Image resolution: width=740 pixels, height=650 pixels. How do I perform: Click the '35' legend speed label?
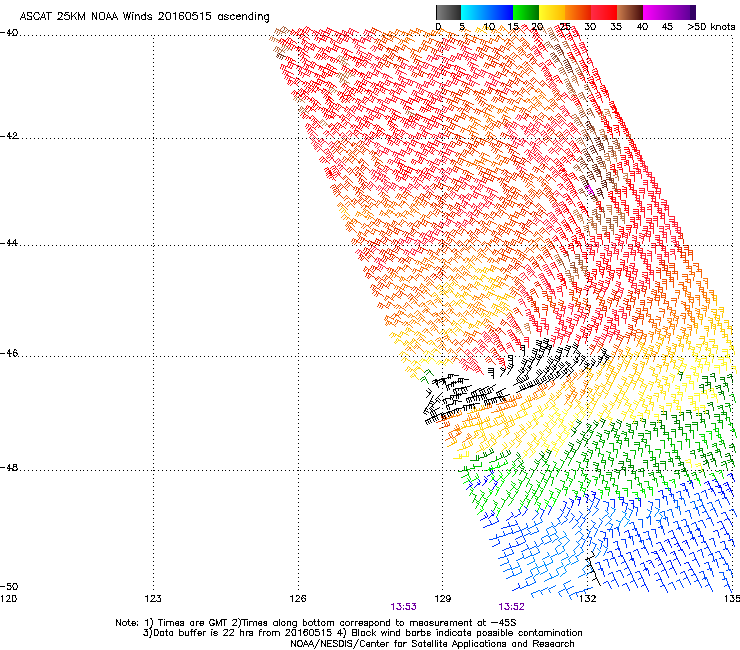[x=616, y=26]
